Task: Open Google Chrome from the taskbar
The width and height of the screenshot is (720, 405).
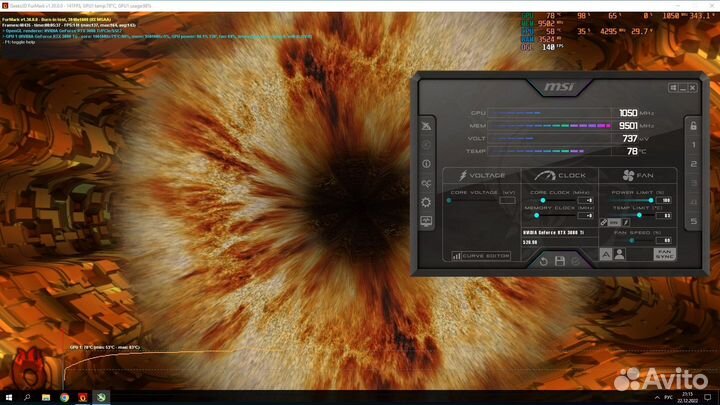Action: coord(64,398)
